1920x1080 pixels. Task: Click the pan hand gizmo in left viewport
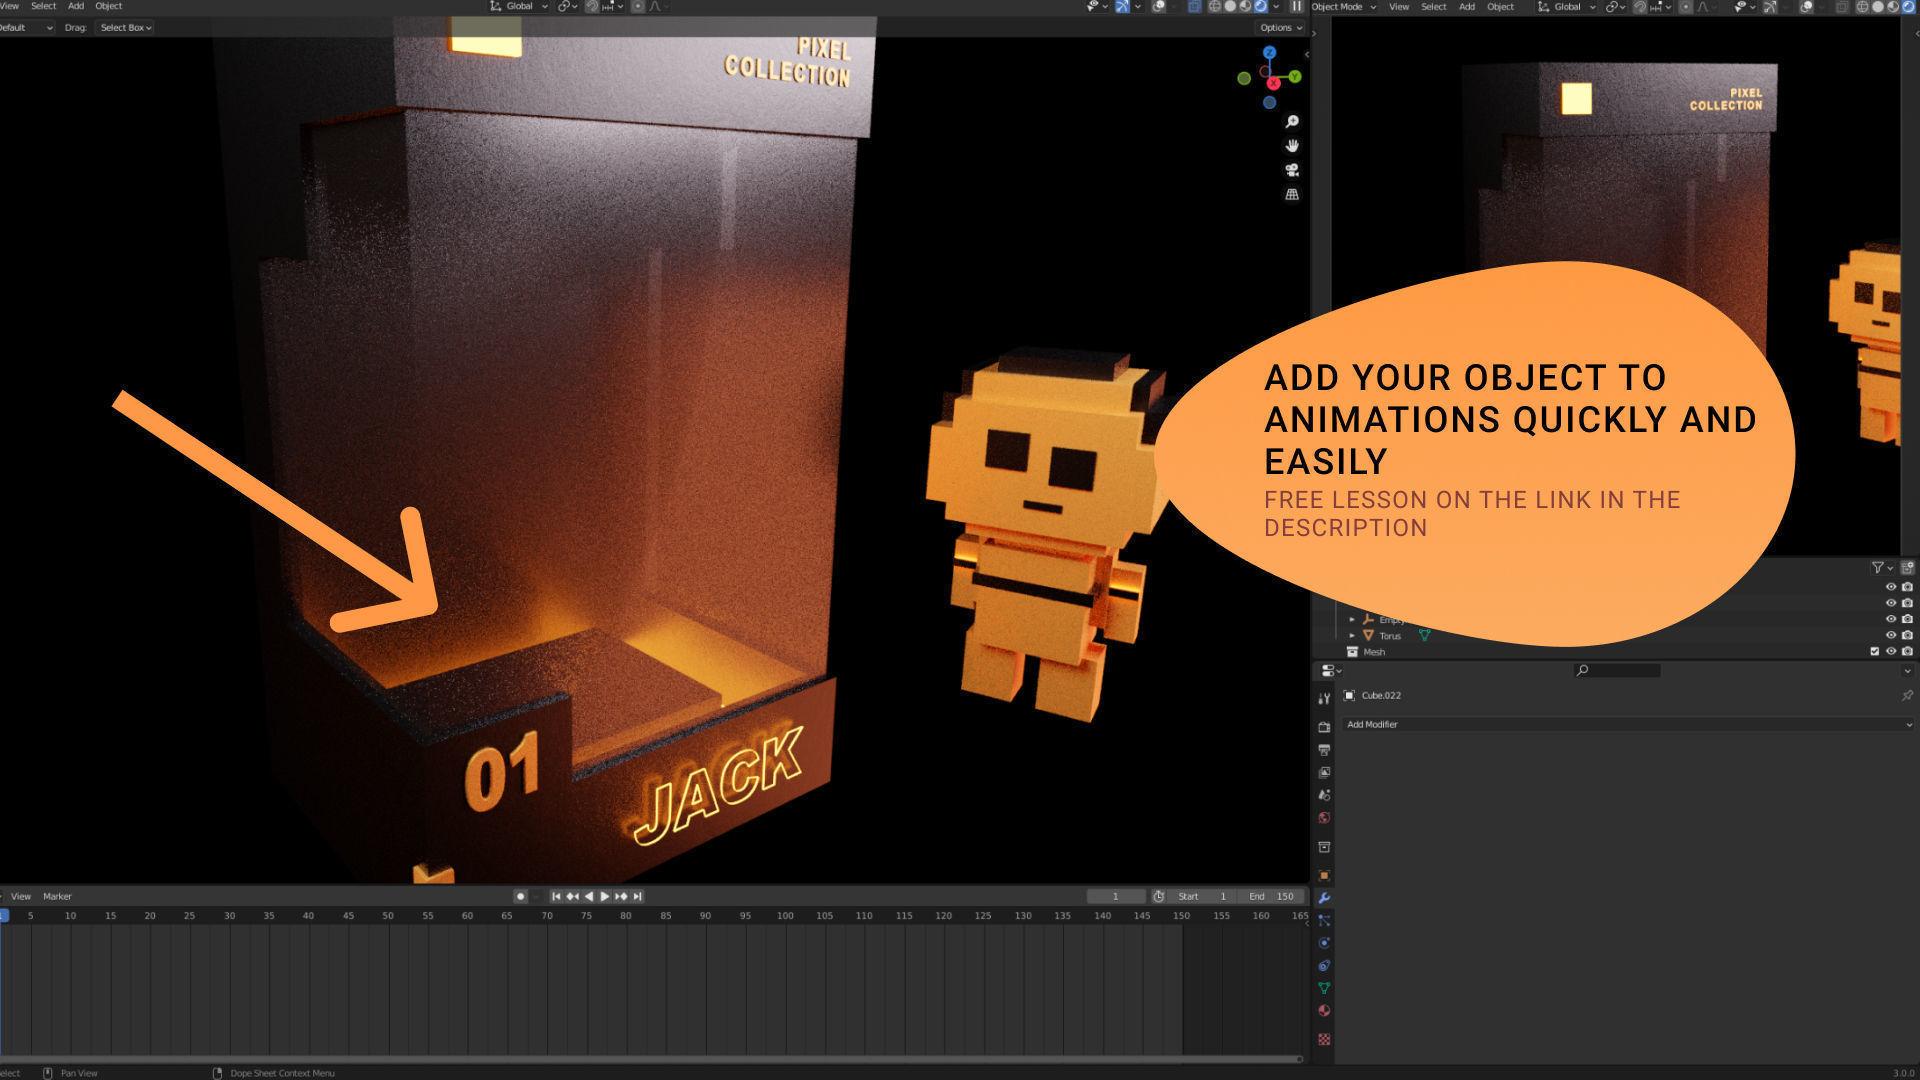coord(1292,145)
